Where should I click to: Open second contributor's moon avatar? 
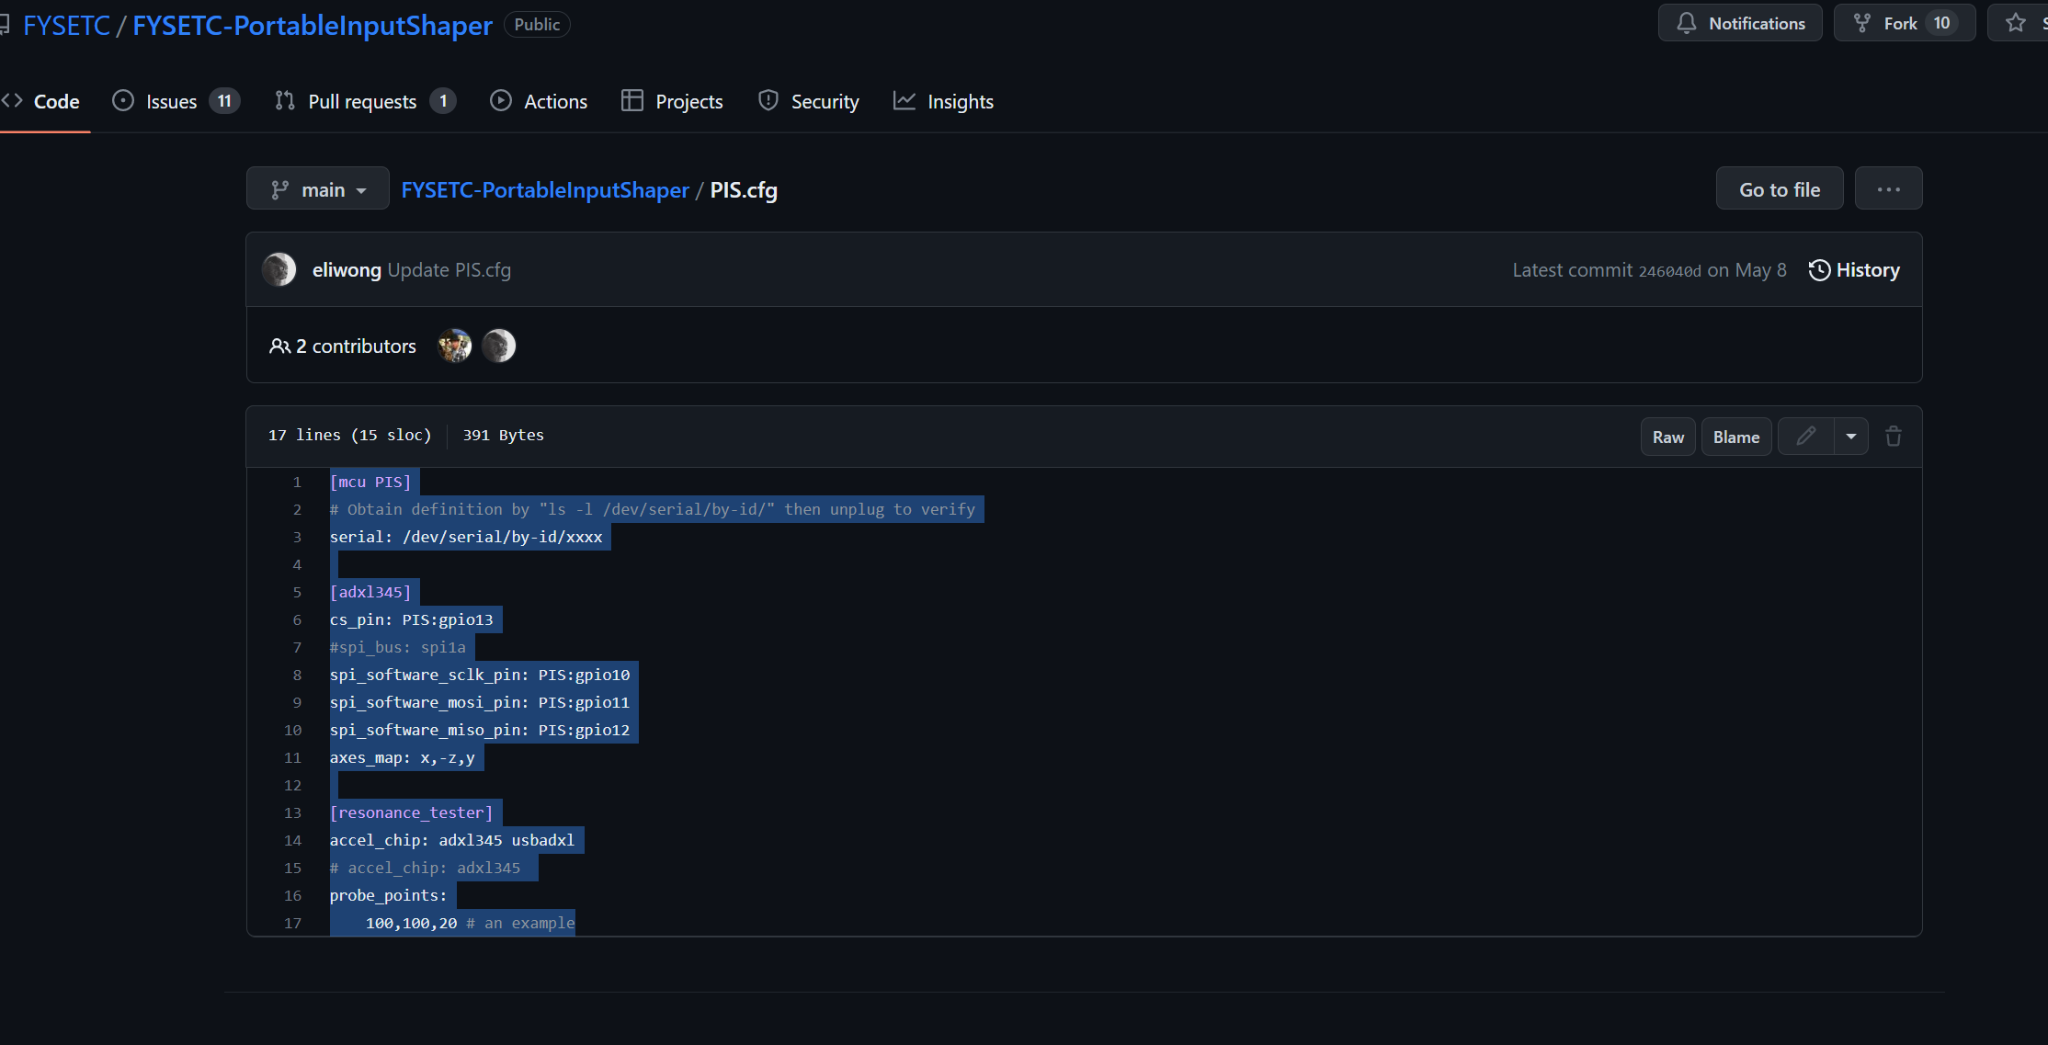coord(499,346)
